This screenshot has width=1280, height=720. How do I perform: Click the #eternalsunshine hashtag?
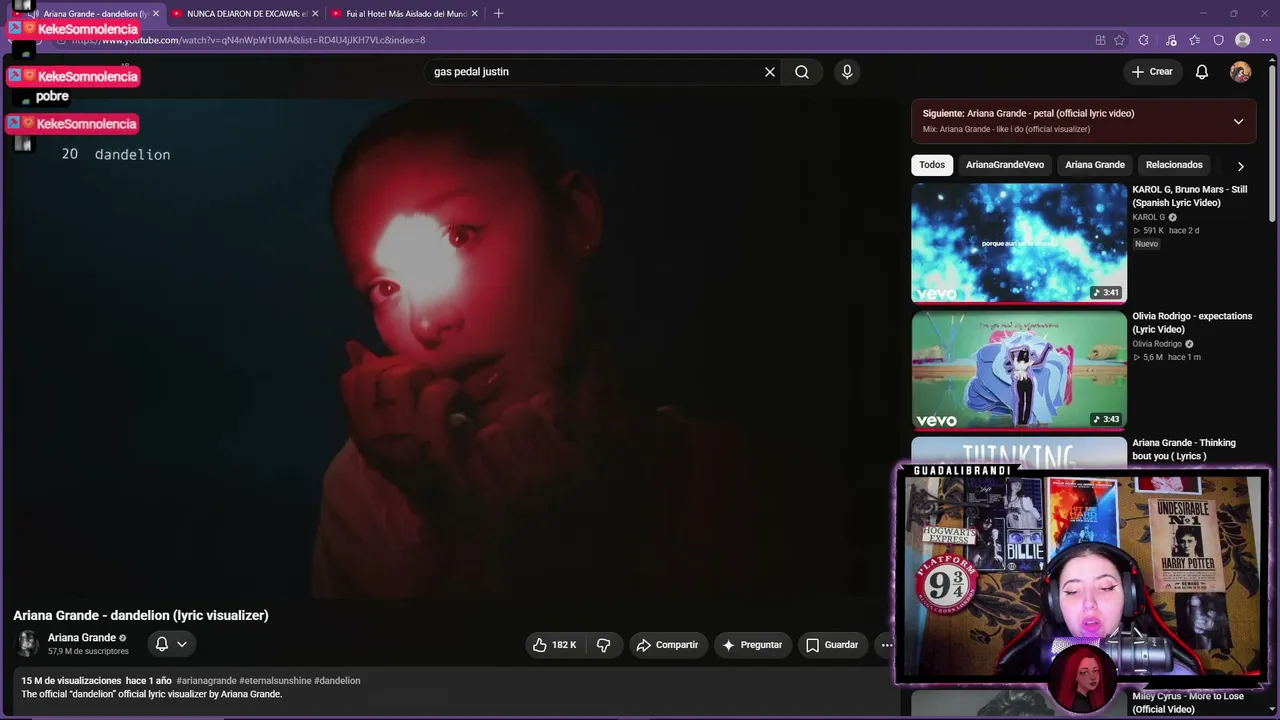(x=275, y=681)
